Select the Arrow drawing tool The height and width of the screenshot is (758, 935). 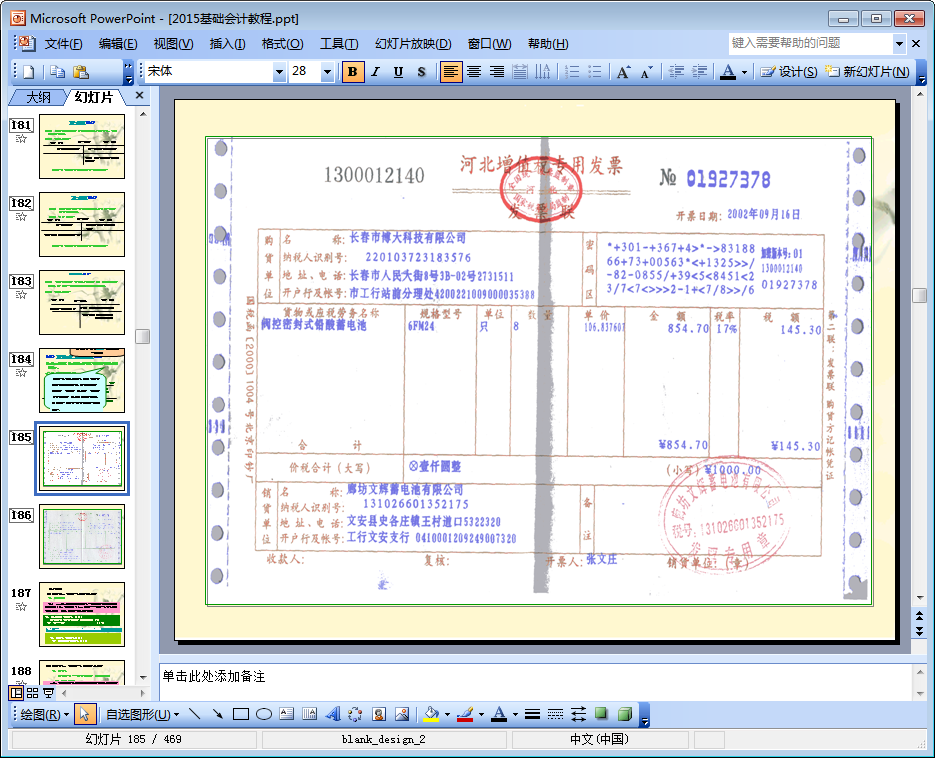tap(218, 714)
